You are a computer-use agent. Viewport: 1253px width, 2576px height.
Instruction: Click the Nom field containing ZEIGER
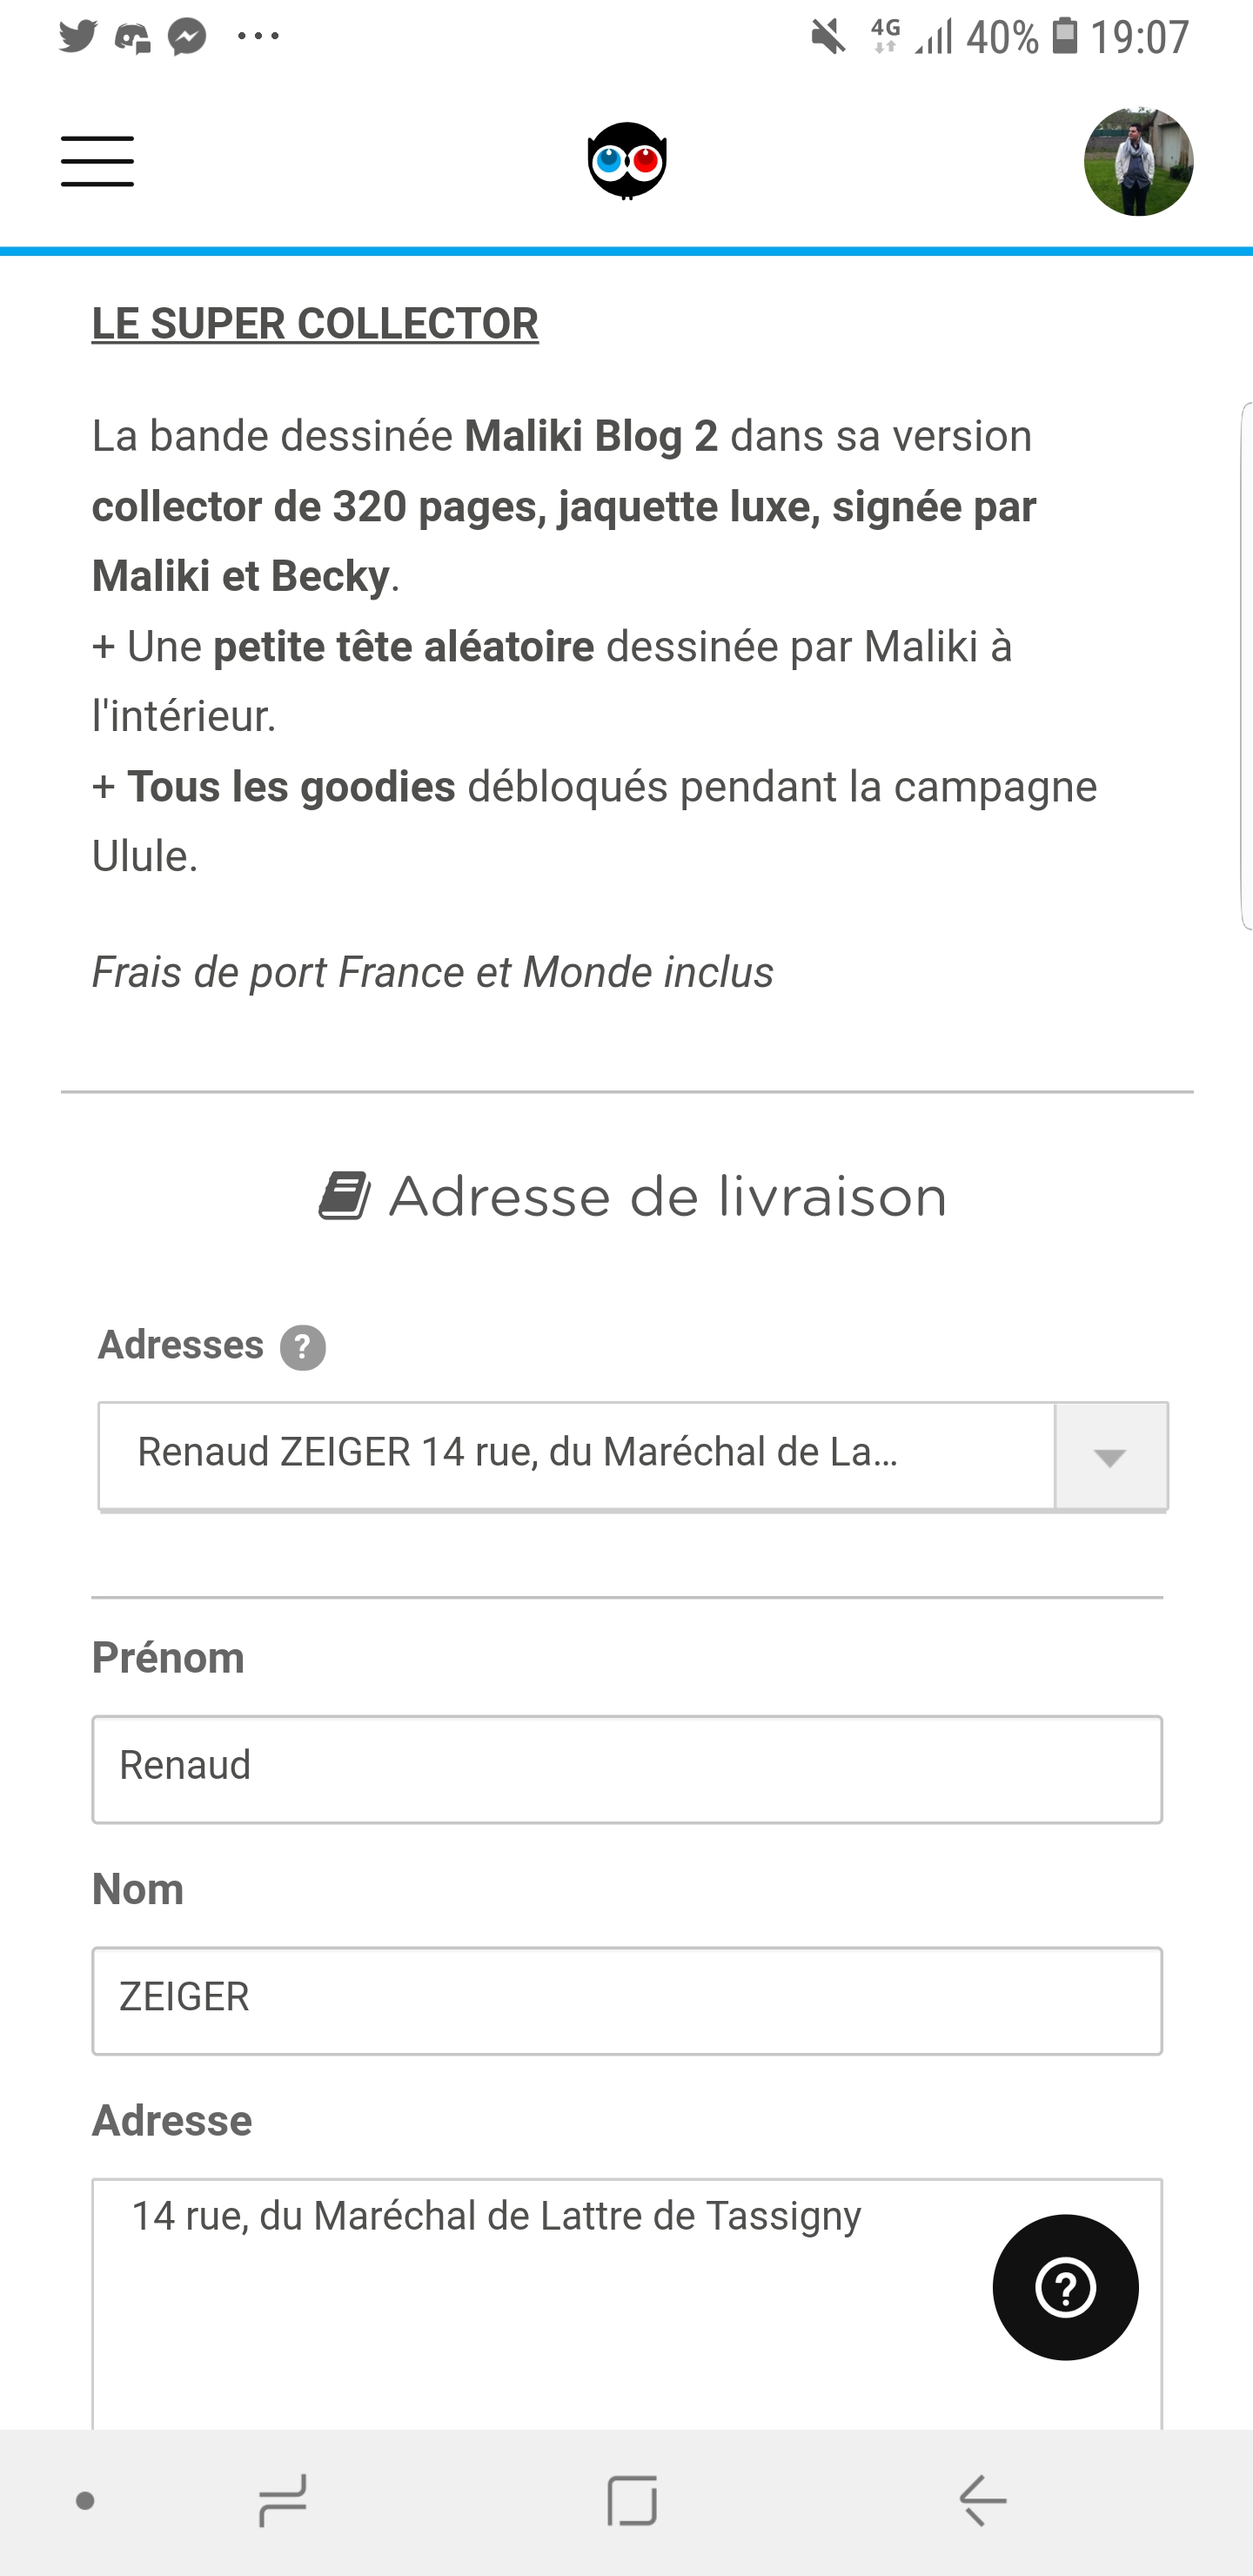tap(627, 2000)
